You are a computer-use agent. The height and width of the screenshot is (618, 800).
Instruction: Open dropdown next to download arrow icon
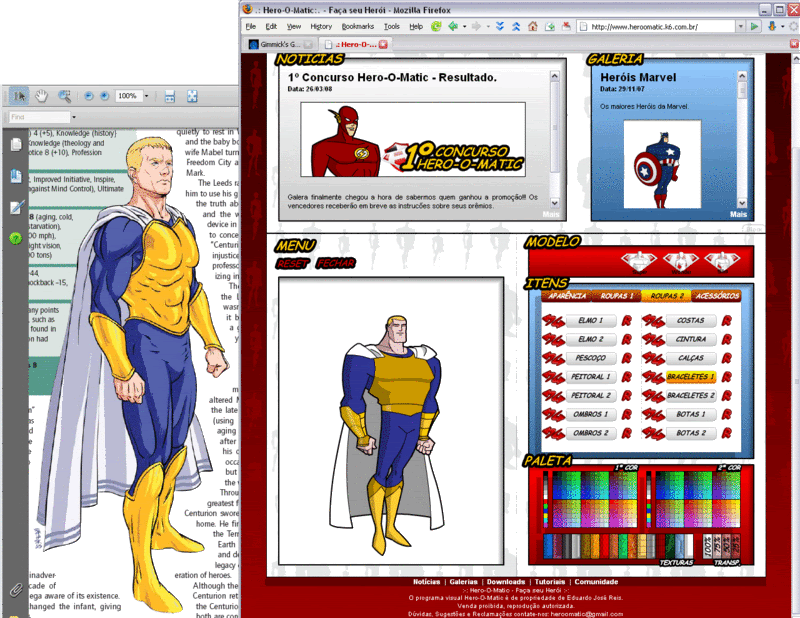click(782, 27)
